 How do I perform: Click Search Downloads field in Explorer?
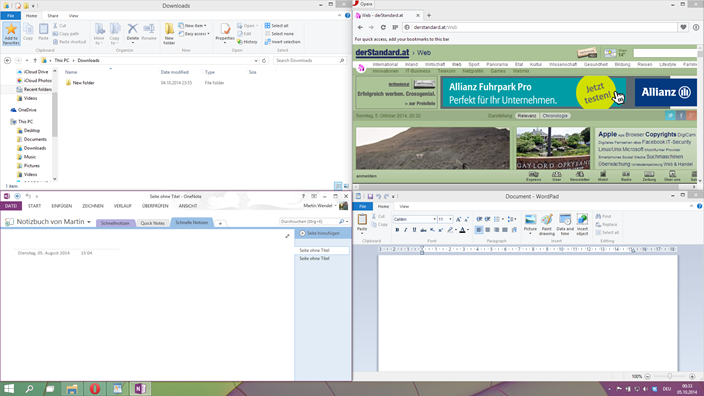309,61
